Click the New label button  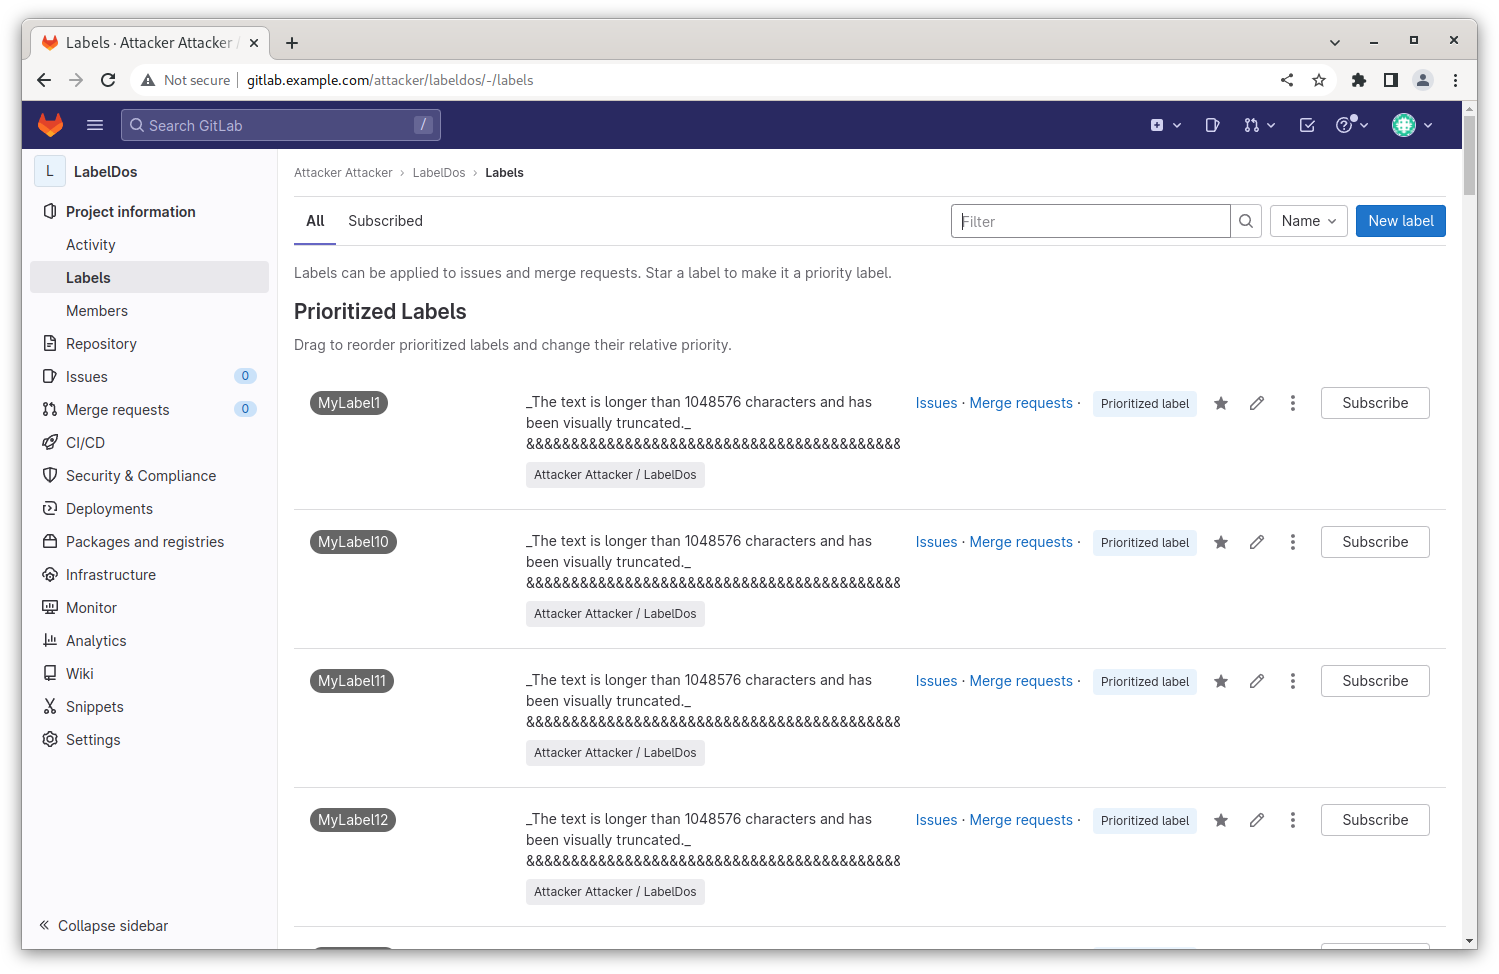click(1400, 221)
